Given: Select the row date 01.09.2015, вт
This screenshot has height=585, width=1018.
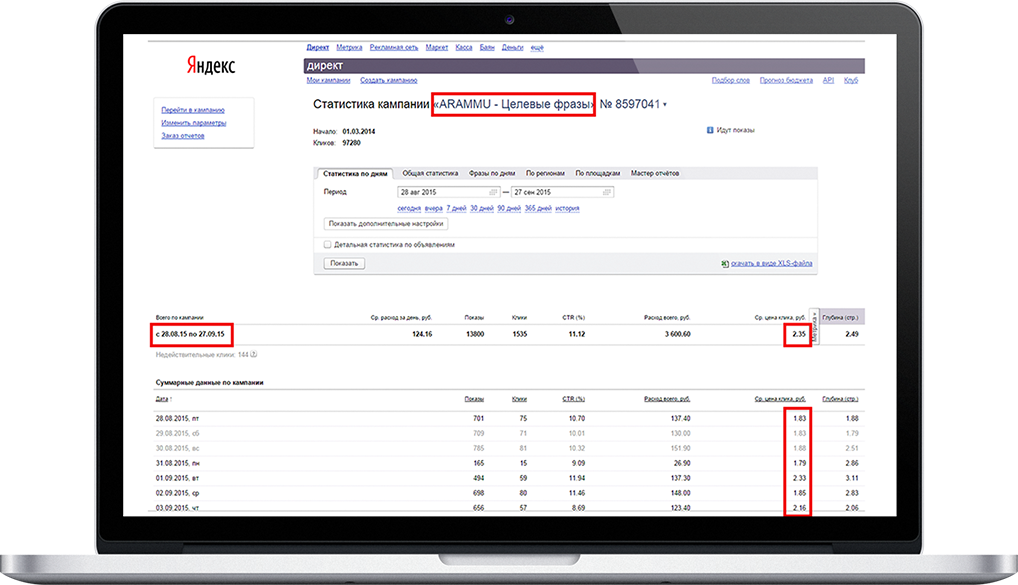Looking at the screenshot, I should click(177, 479).
